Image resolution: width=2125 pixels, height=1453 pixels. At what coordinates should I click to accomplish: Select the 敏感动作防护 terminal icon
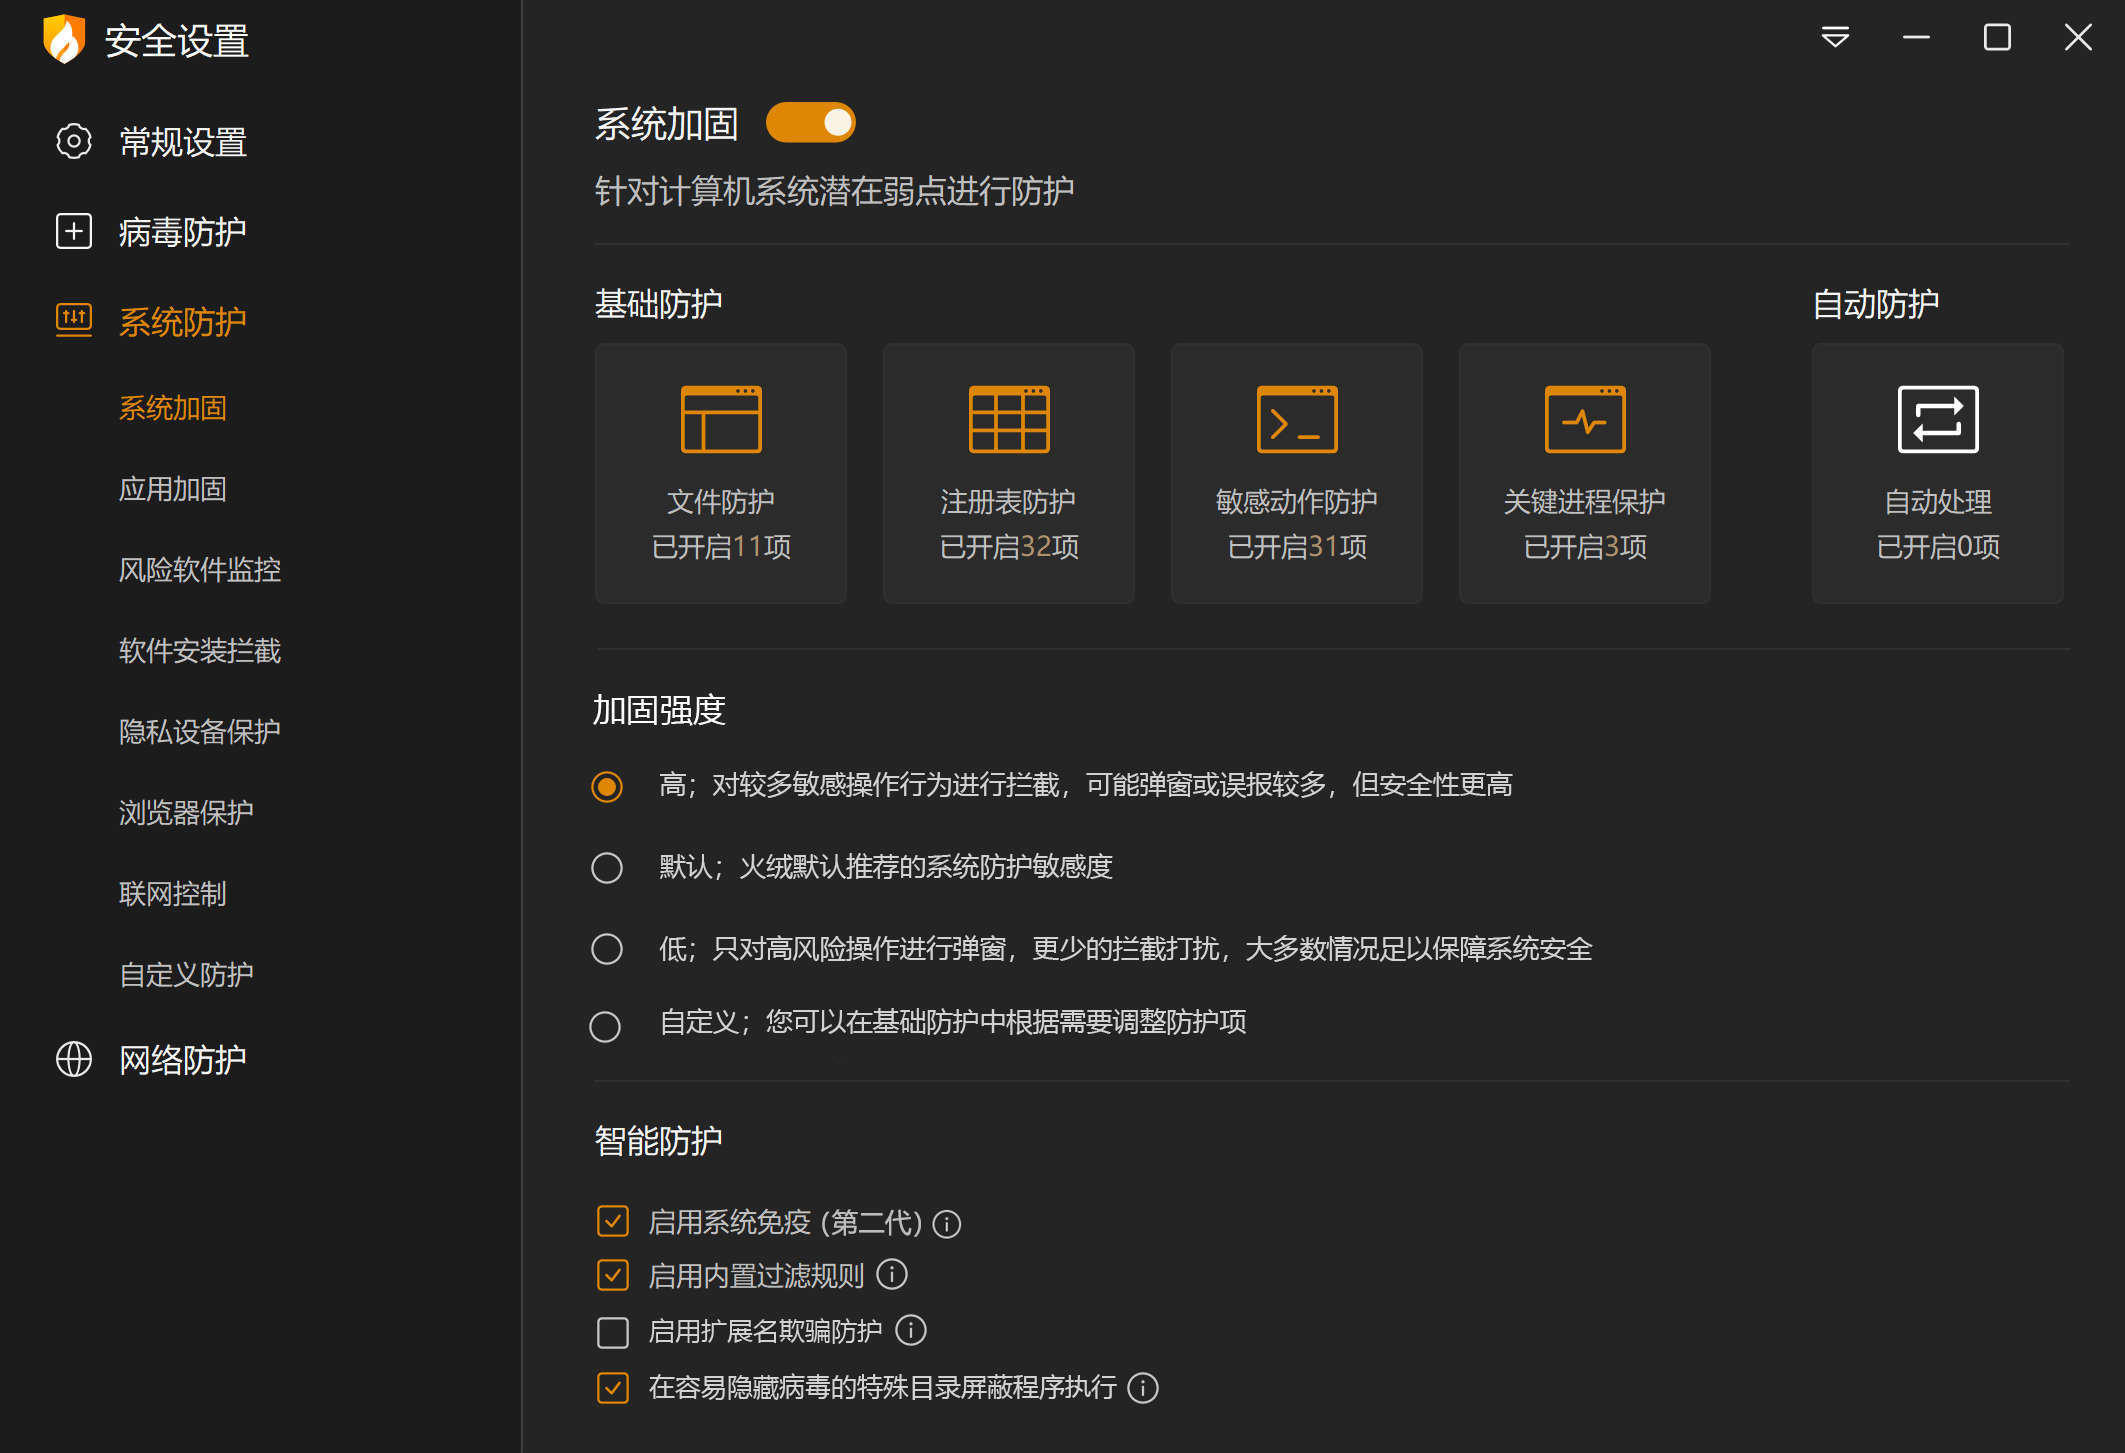tap(1296, 420)
